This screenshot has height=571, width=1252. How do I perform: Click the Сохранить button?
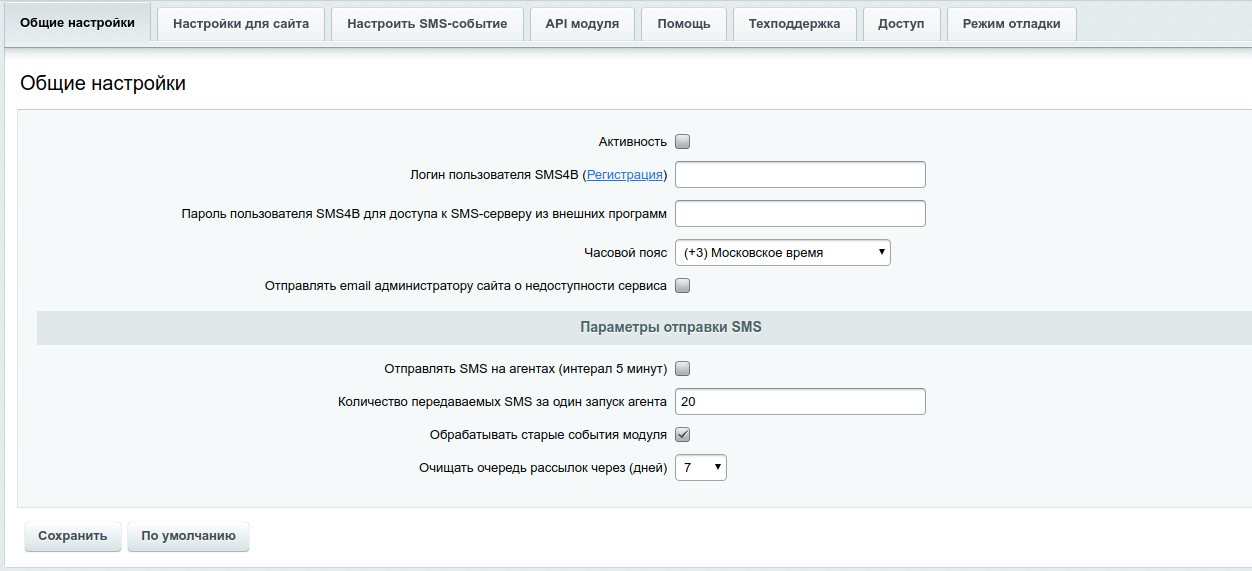pyautogui.click(x=73, y=536)
